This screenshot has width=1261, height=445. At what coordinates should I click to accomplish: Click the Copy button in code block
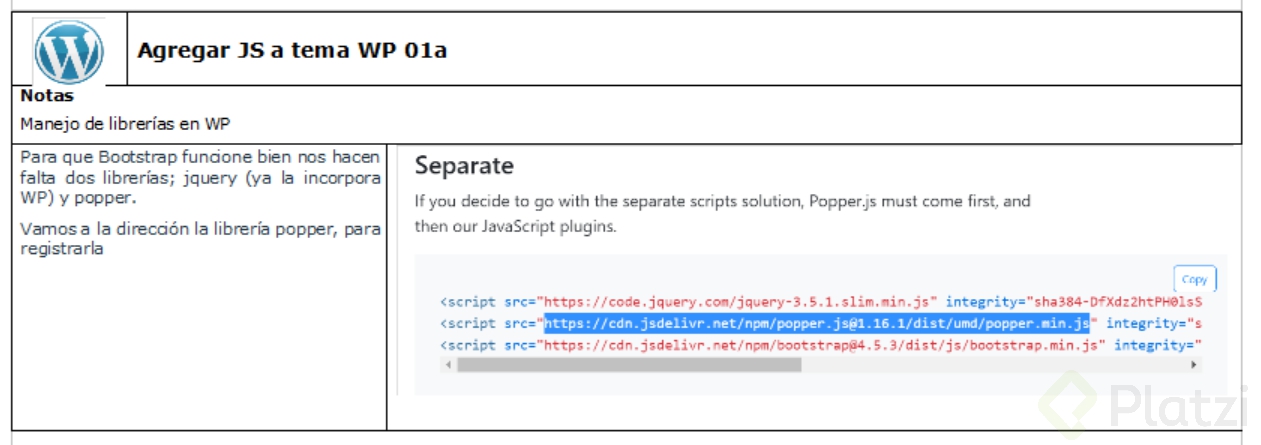pyautogui.click(x=1194, y=279)
